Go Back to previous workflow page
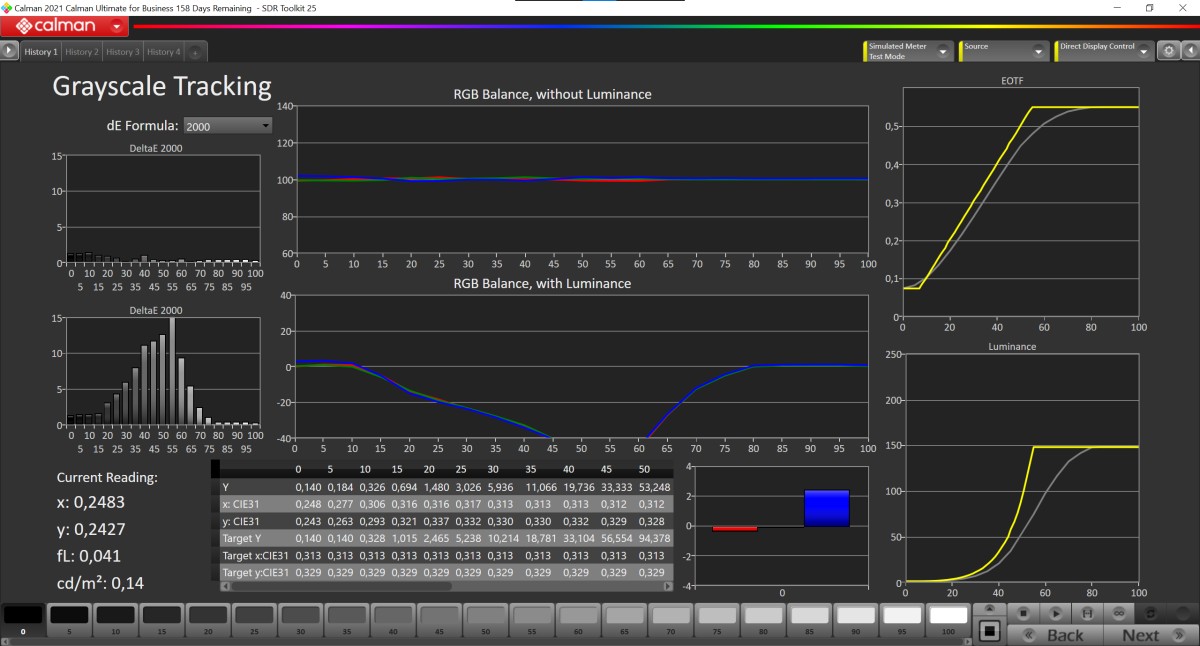 [x=1055, y=634]
